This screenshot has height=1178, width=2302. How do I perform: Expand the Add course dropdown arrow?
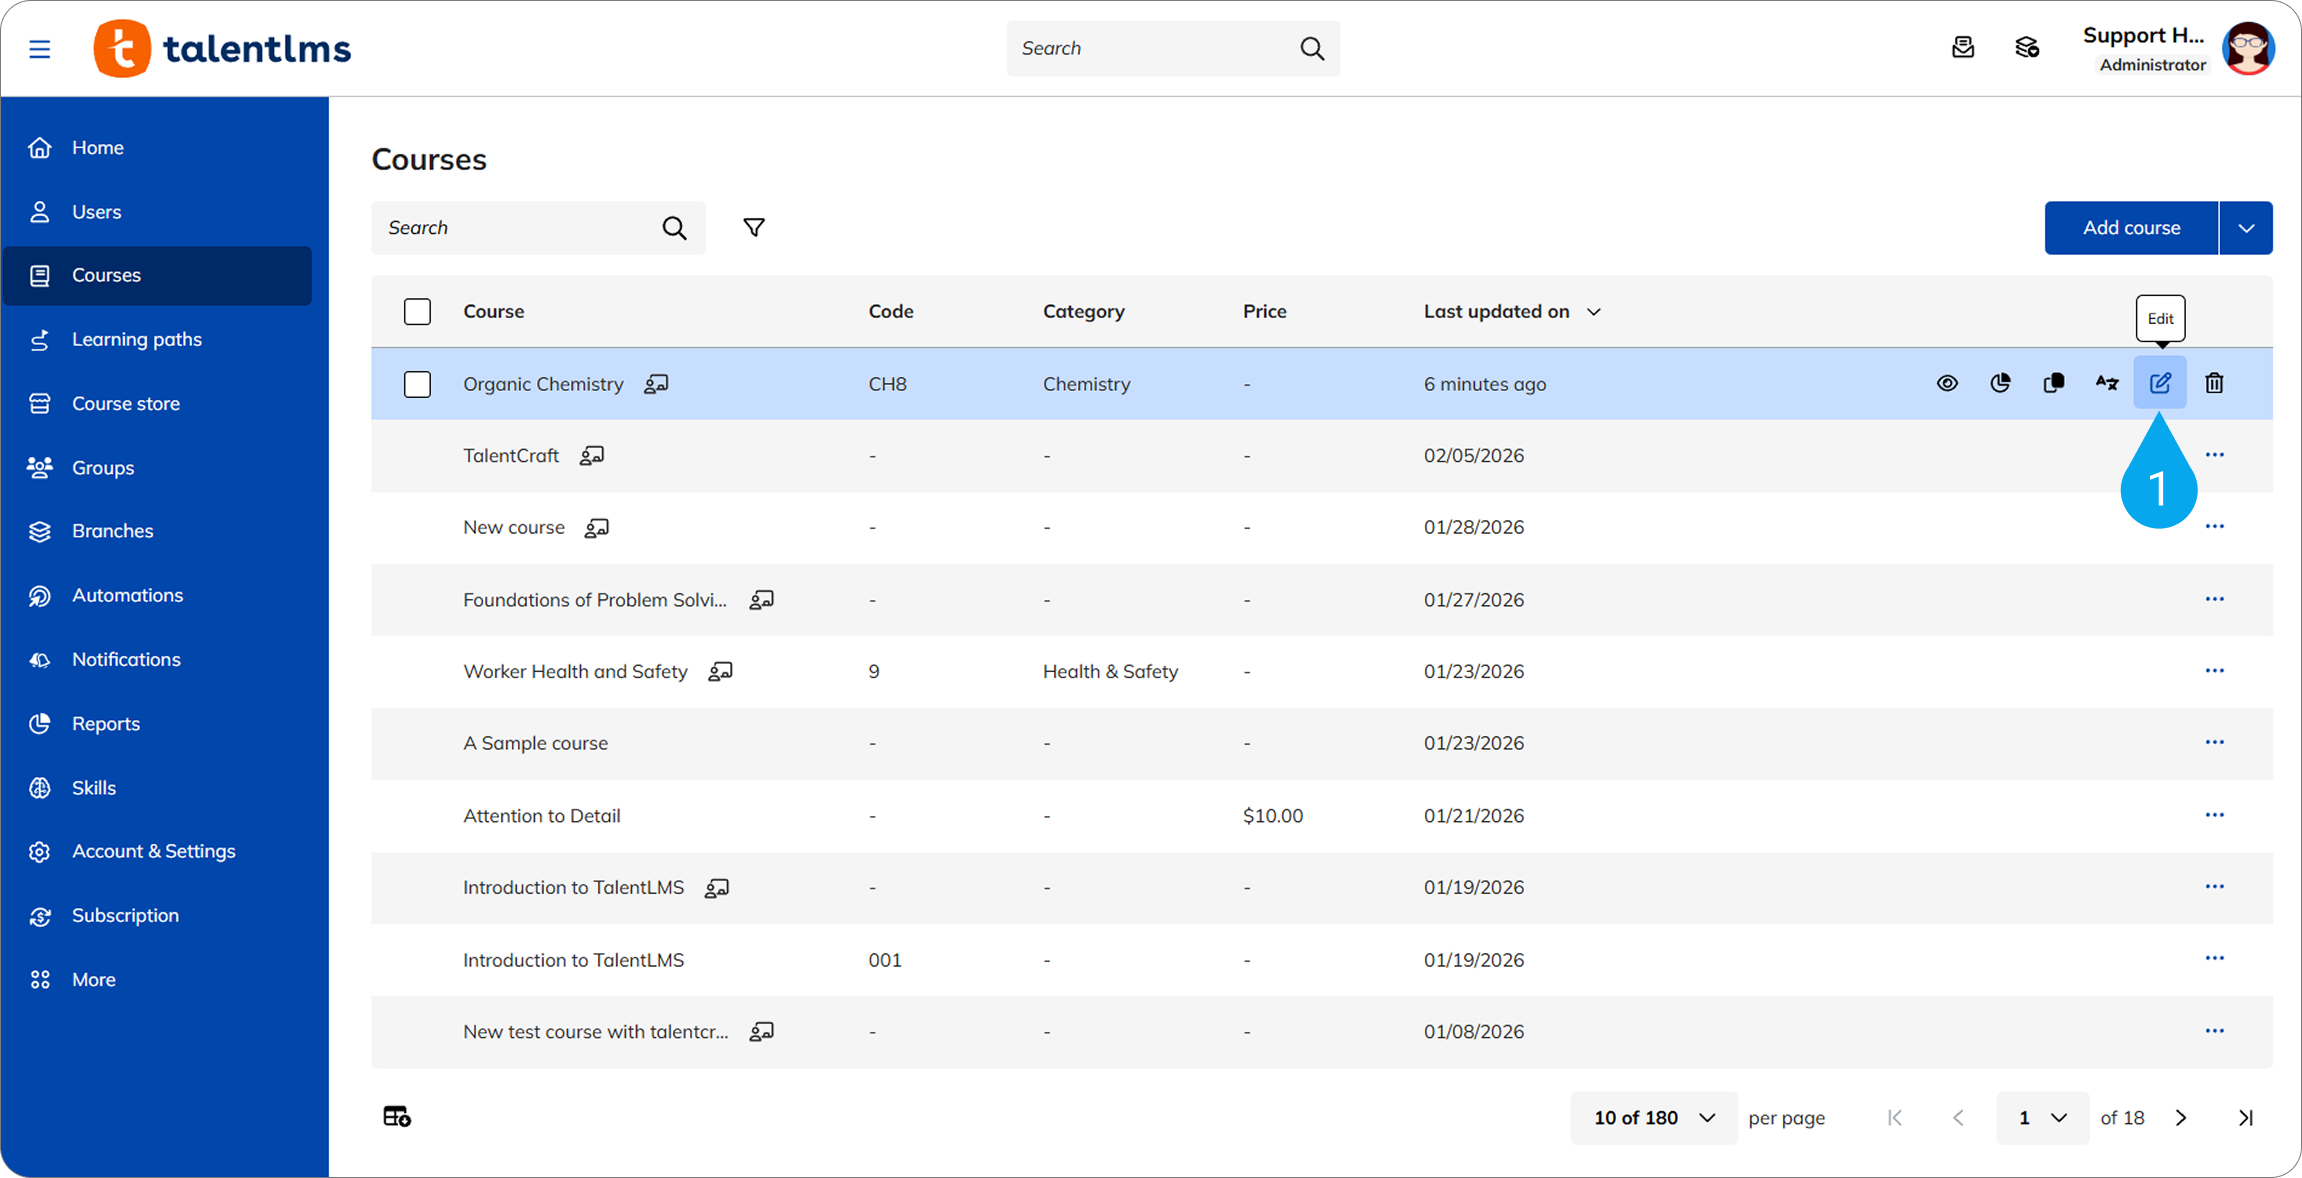pyautogui.click(x=2246, y=228)
